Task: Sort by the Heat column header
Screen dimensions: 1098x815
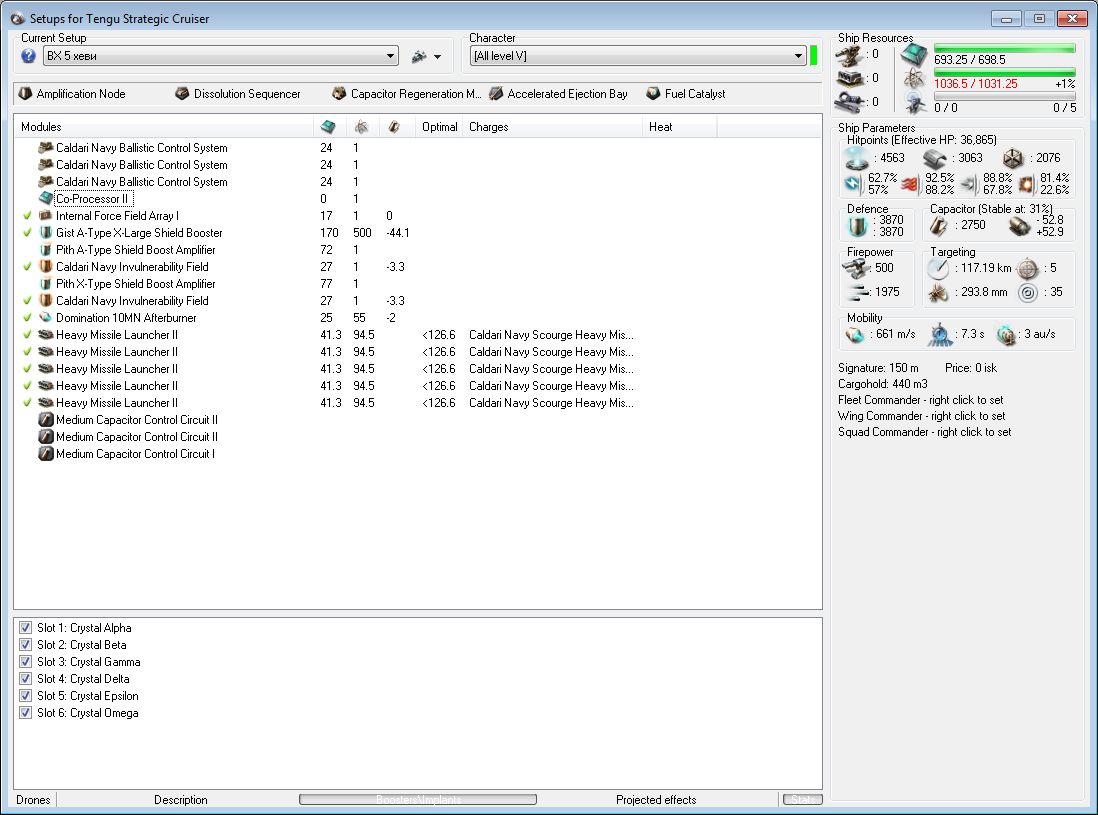Action: pyautogui.click(x=679, y=127)
